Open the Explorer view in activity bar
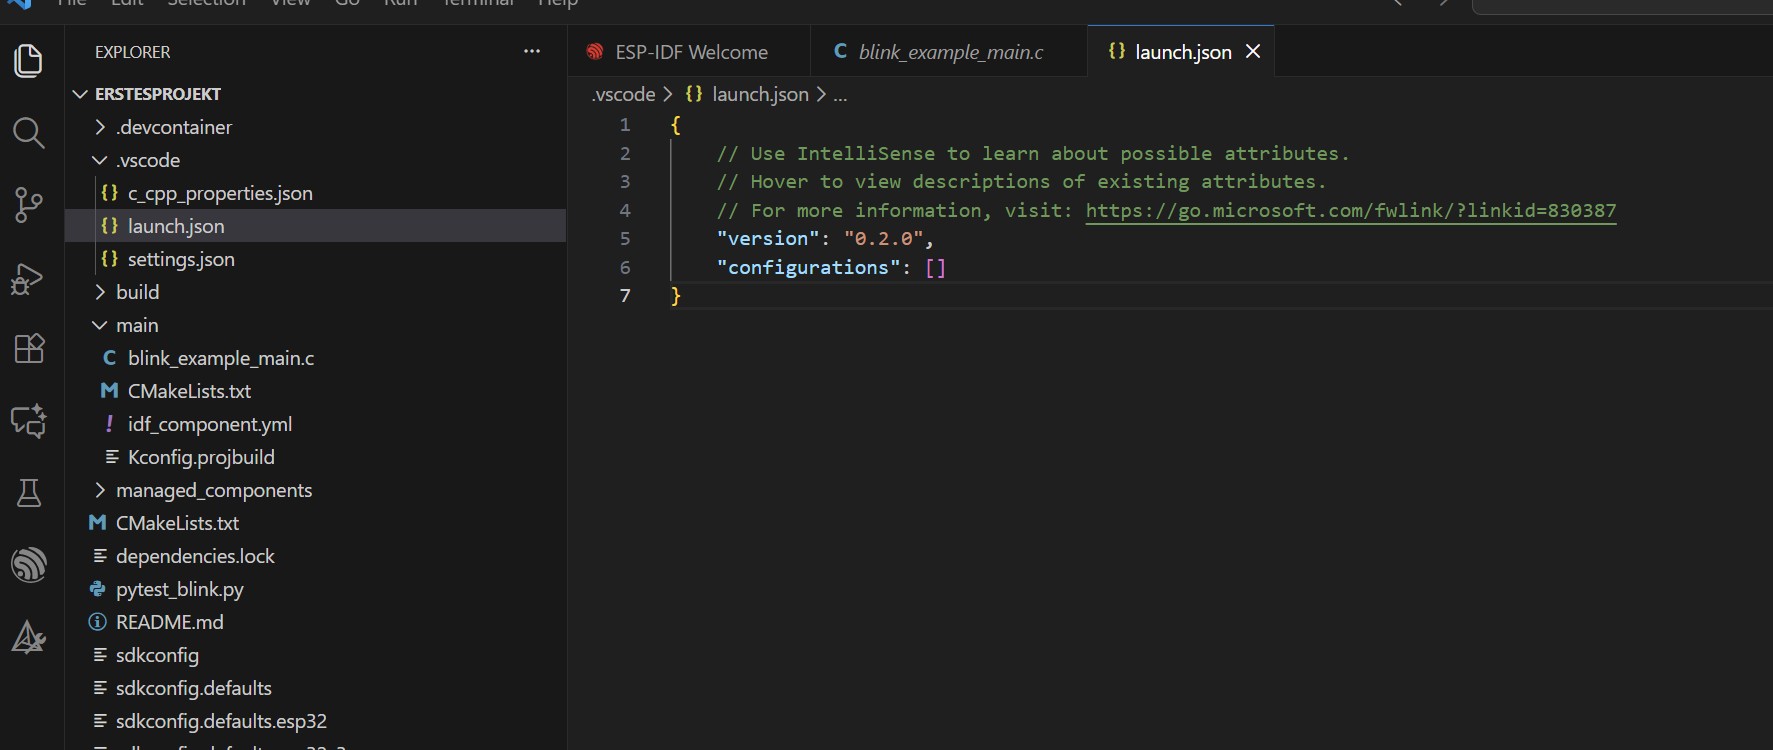 coord(28,61)
